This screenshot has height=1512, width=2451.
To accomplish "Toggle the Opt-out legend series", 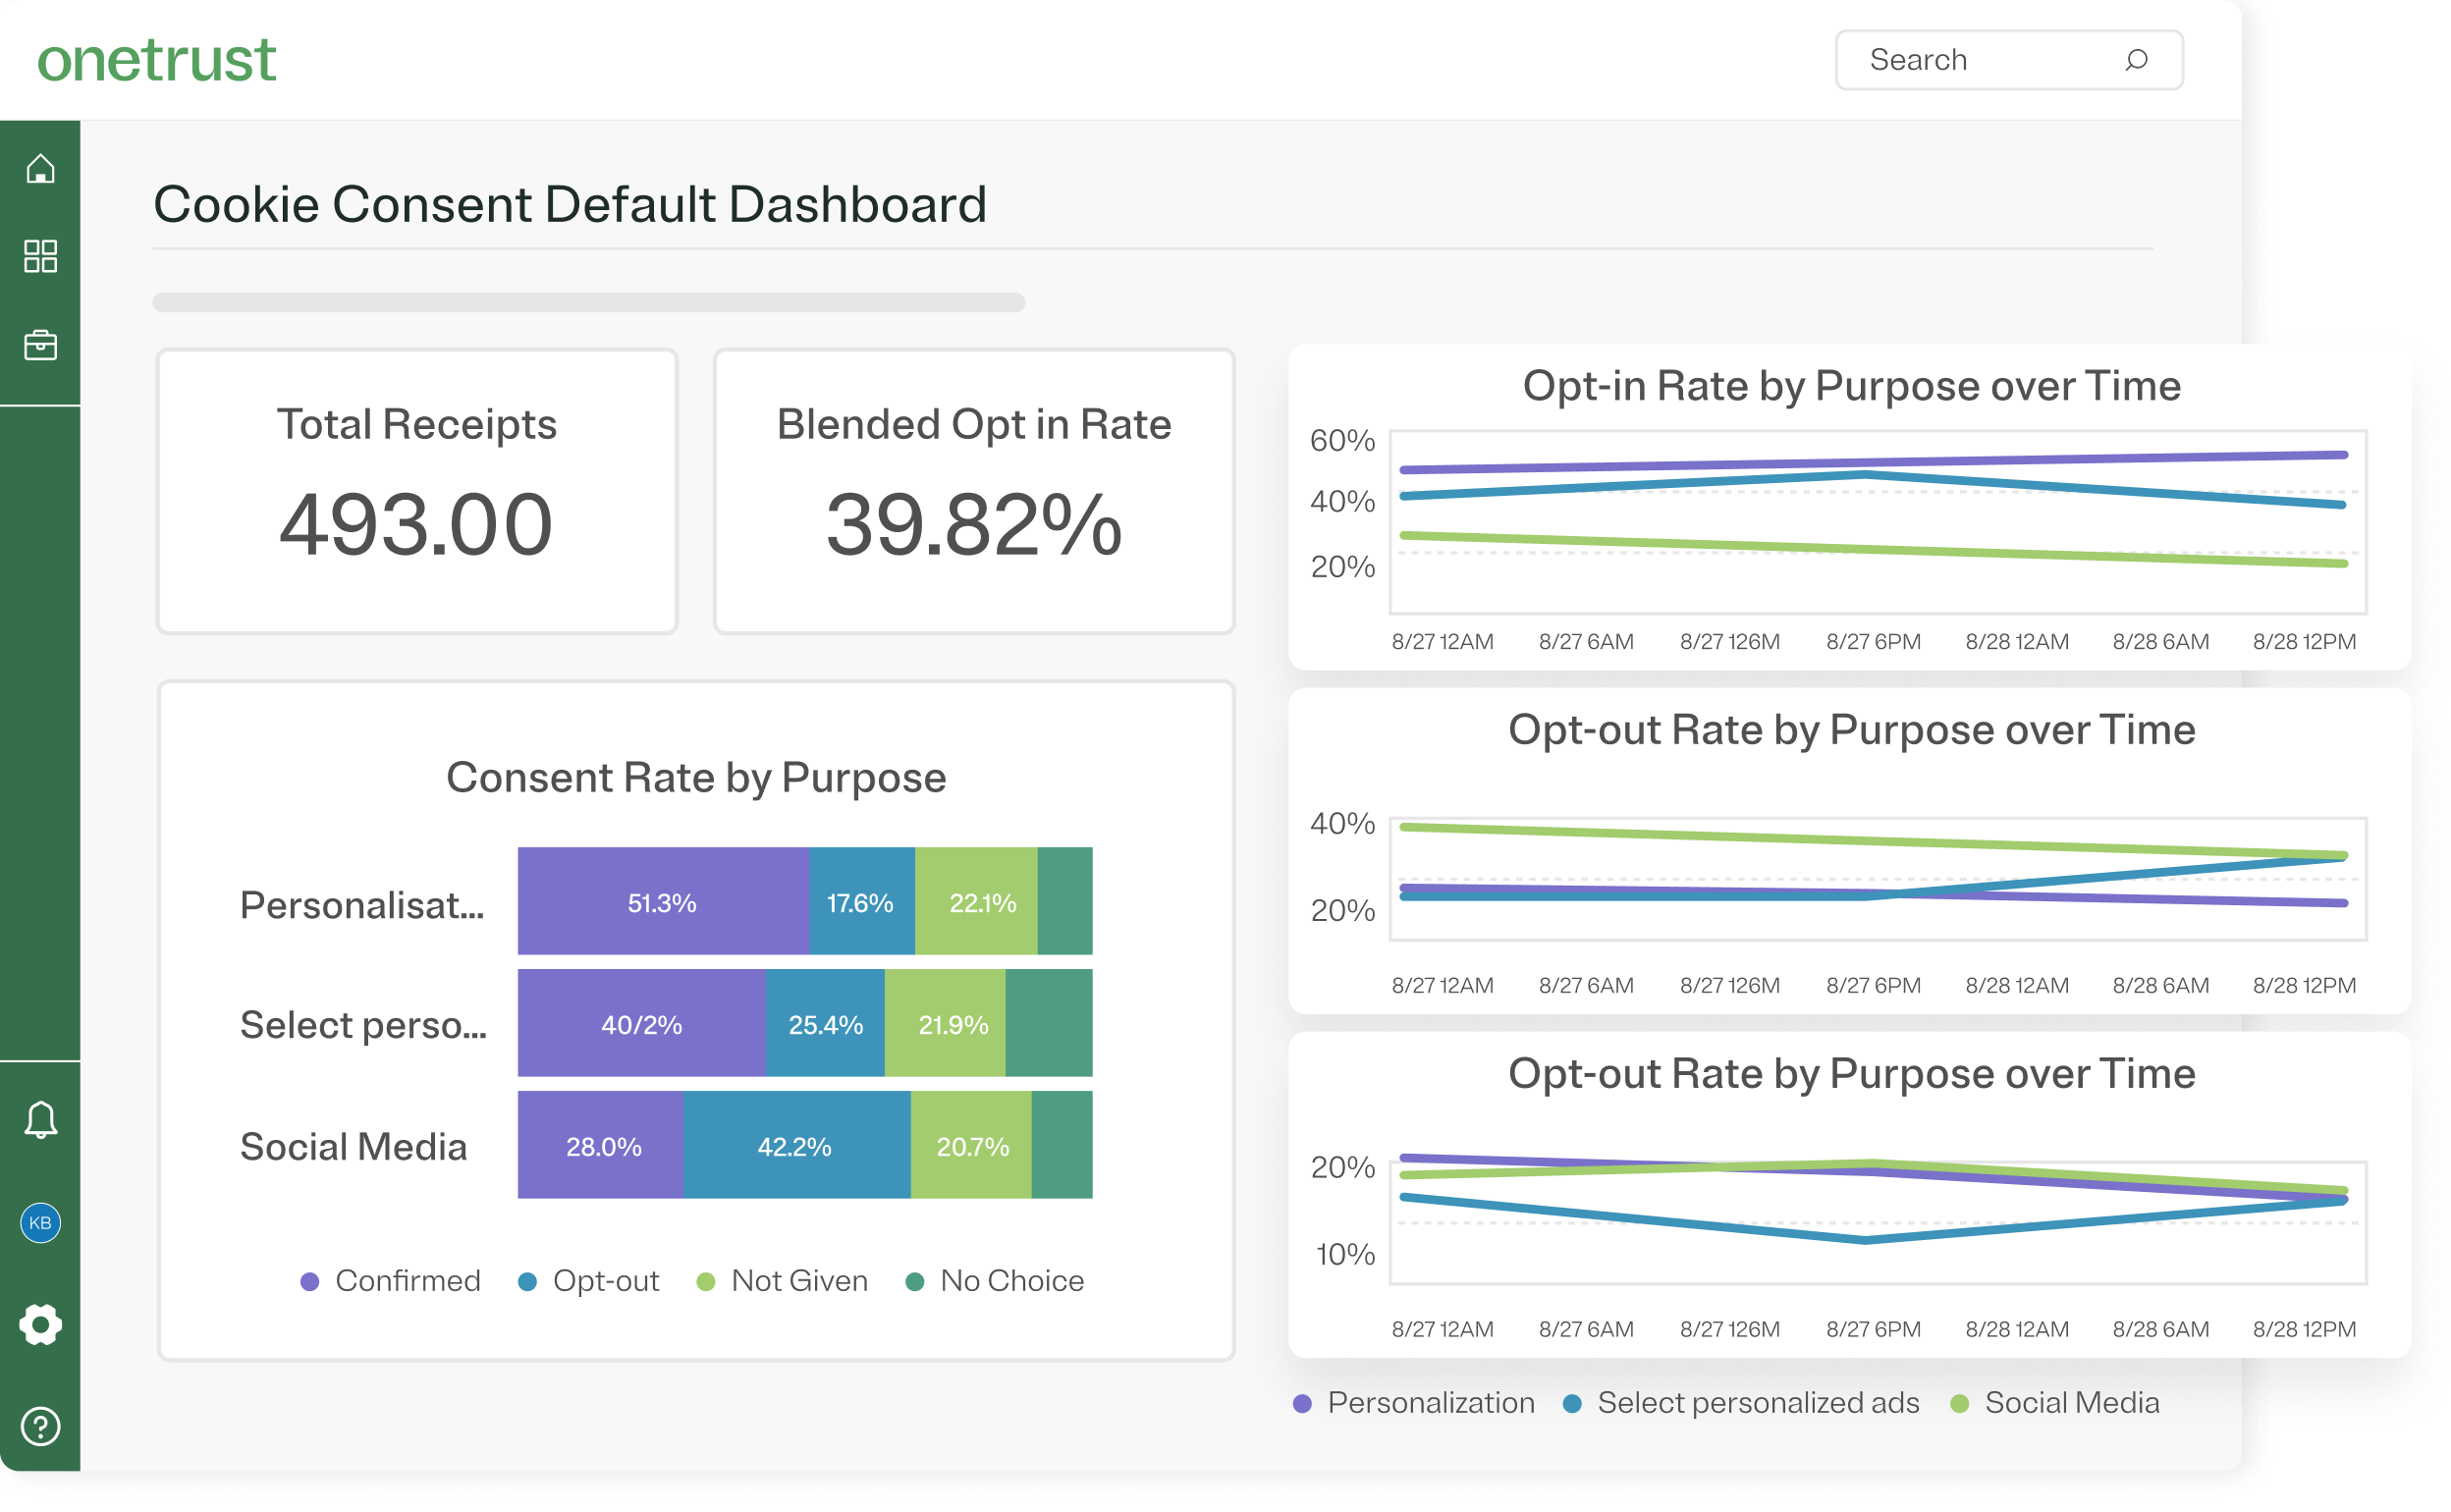I will pos(590,1281).
